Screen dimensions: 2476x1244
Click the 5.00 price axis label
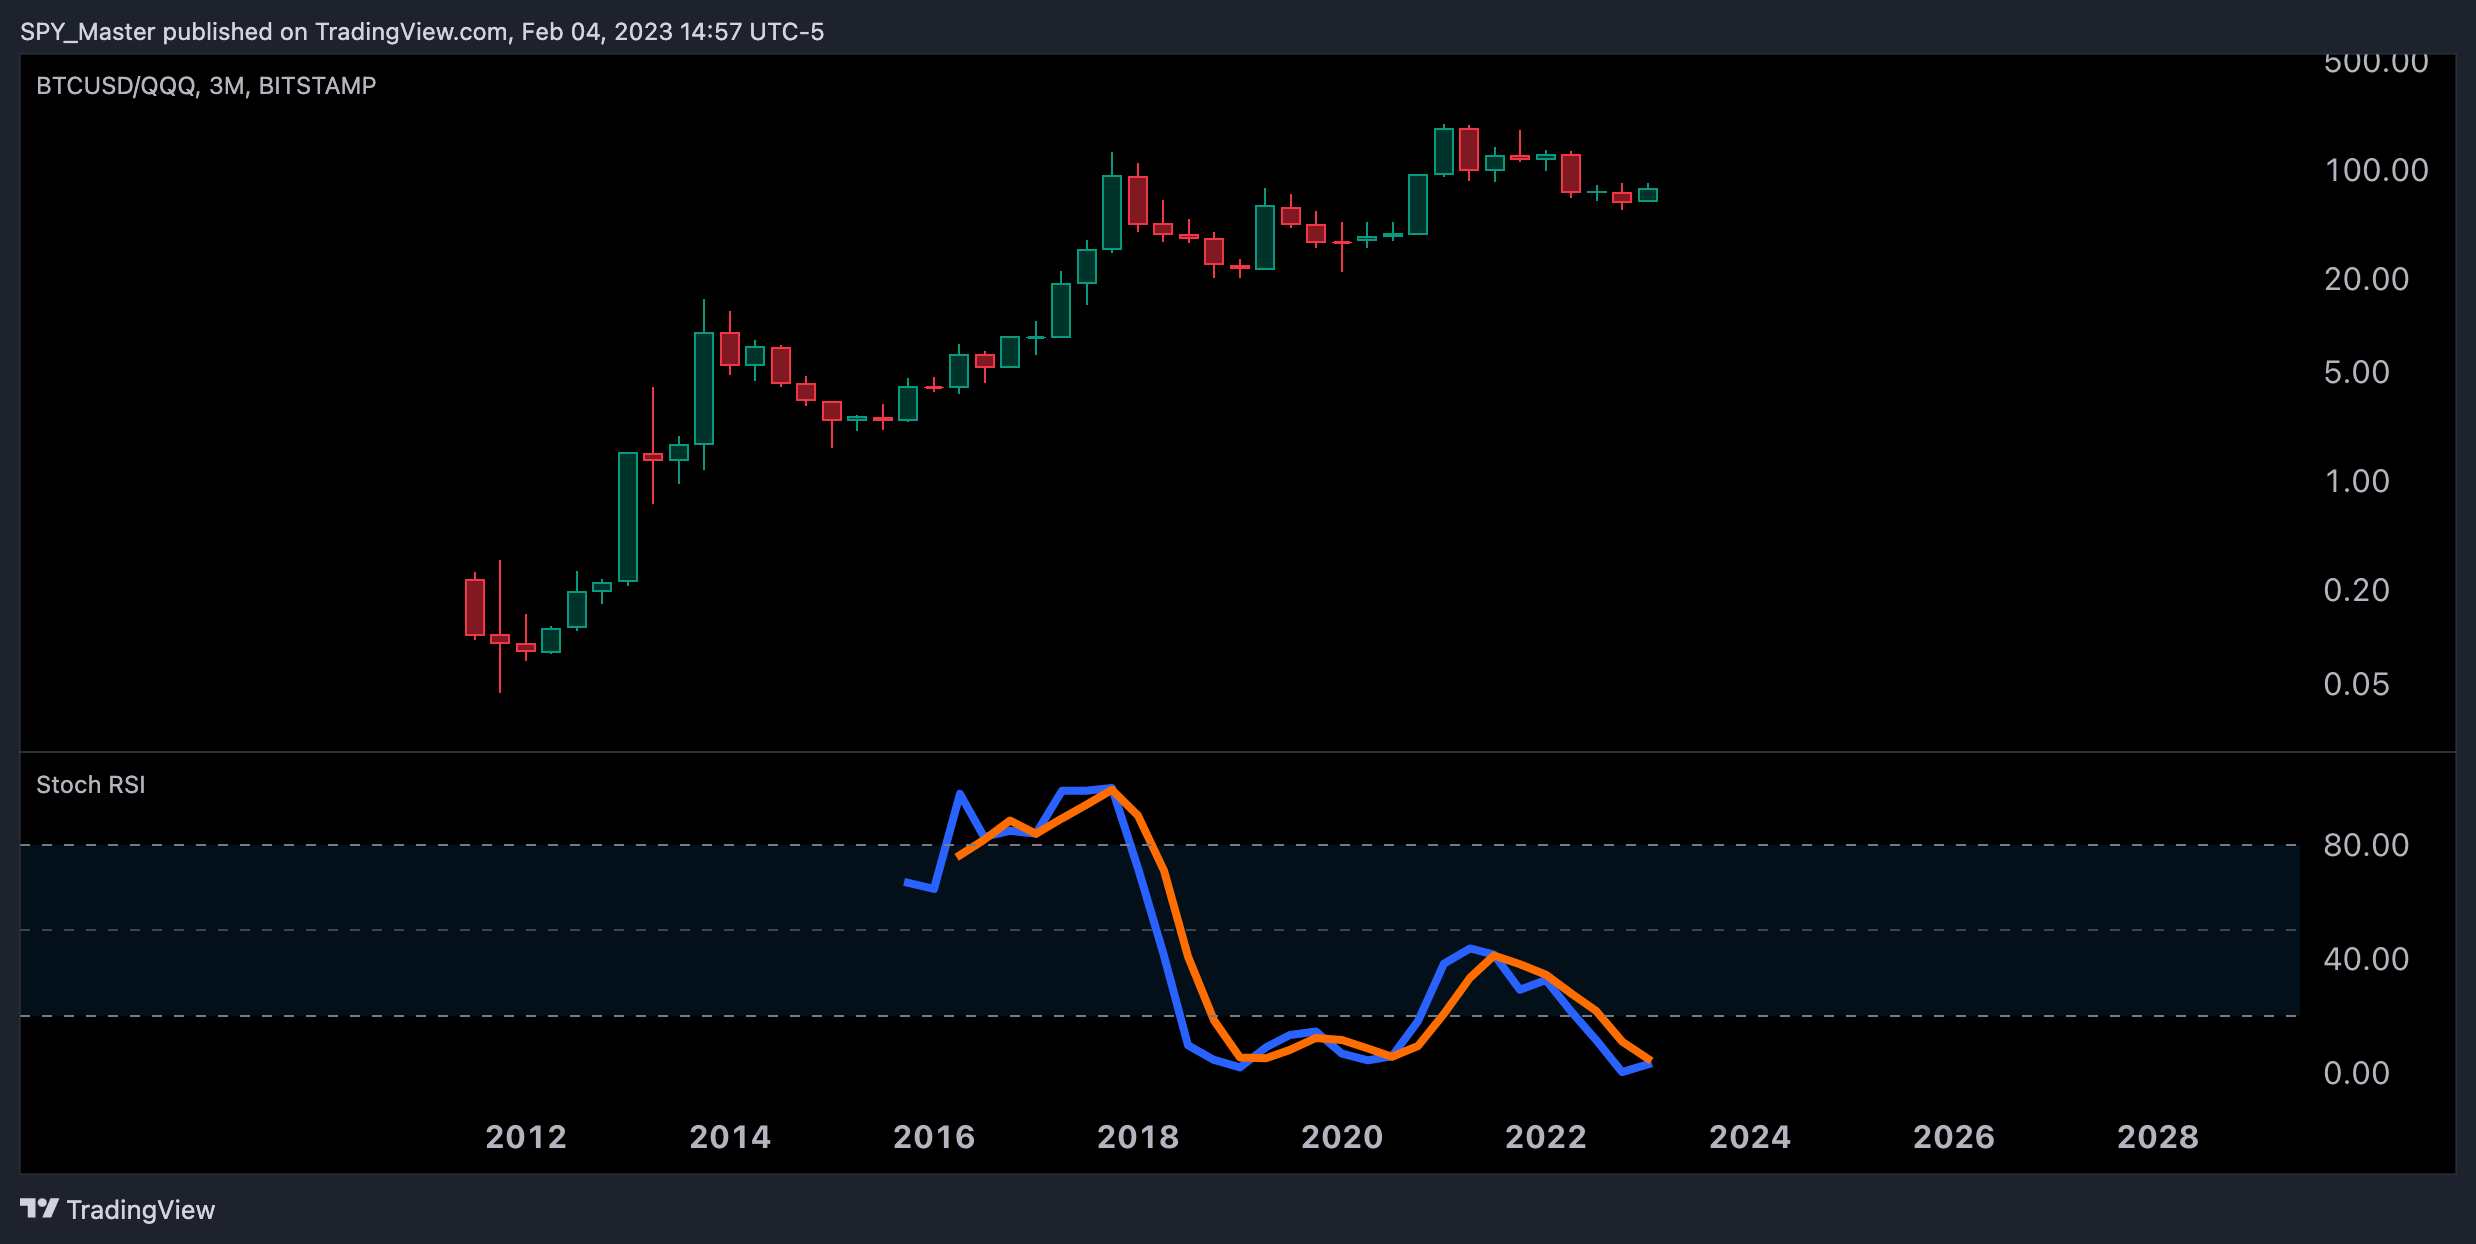(x=2357, y=372)
